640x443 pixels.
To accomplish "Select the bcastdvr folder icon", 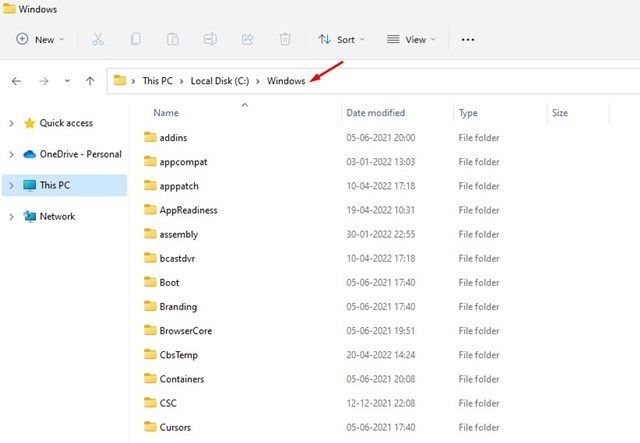I will (x=150, y=258).
